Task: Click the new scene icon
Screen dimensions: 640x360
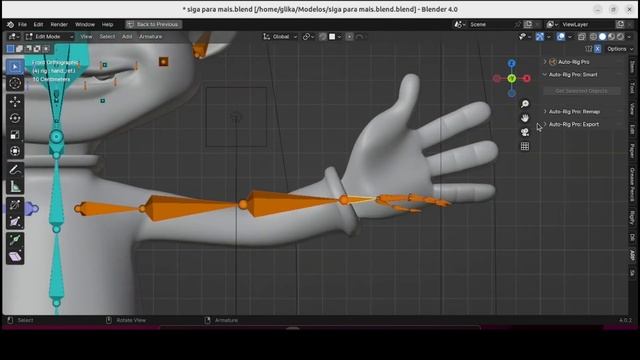Action: [x=528, y=24]
